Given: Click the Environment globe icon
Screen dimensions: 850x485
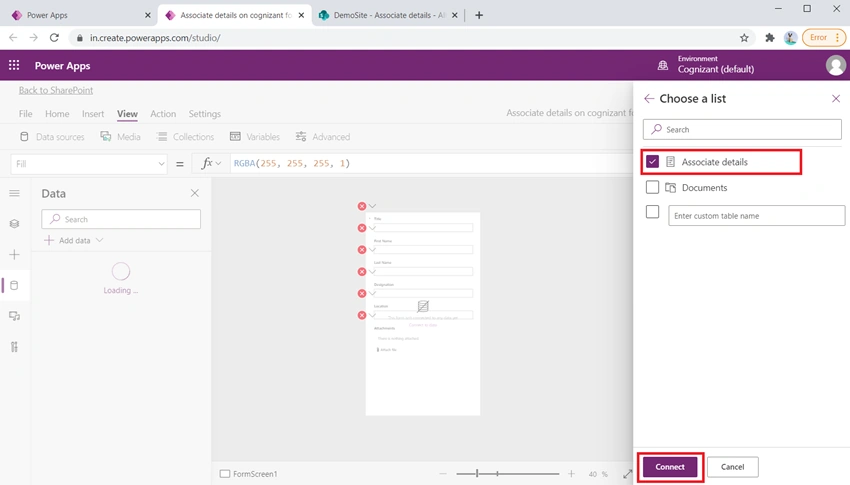Looking at the screenshot, I should click(x=662, y=66).
